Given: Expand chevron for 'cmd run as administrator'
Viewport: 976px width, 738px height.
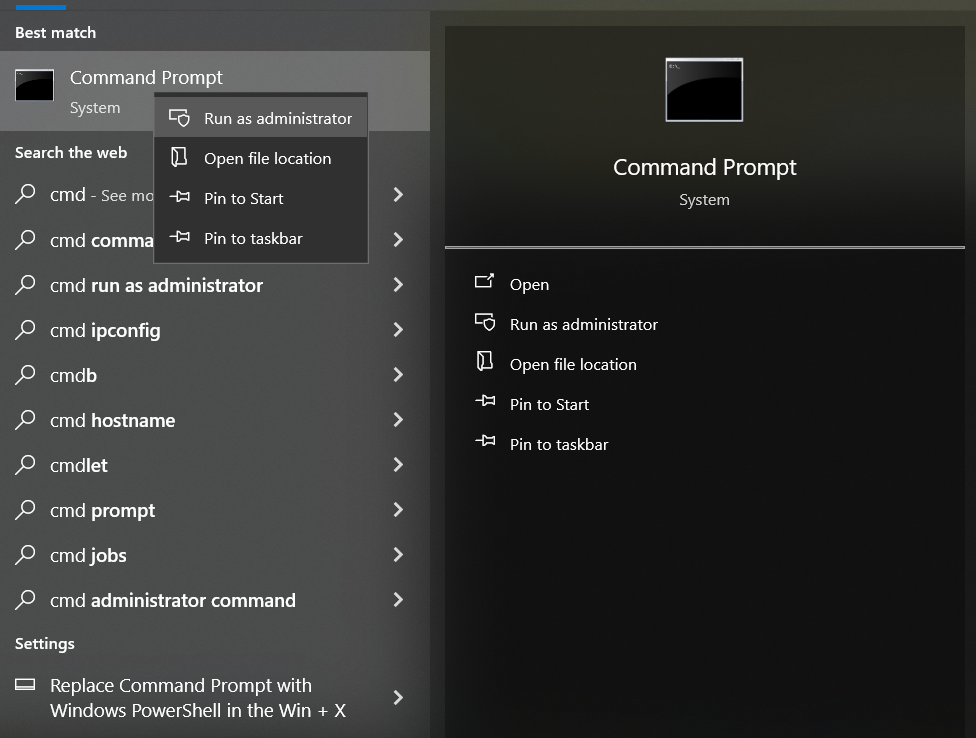Looking at the screenshot, I should [x=398, y=285].
